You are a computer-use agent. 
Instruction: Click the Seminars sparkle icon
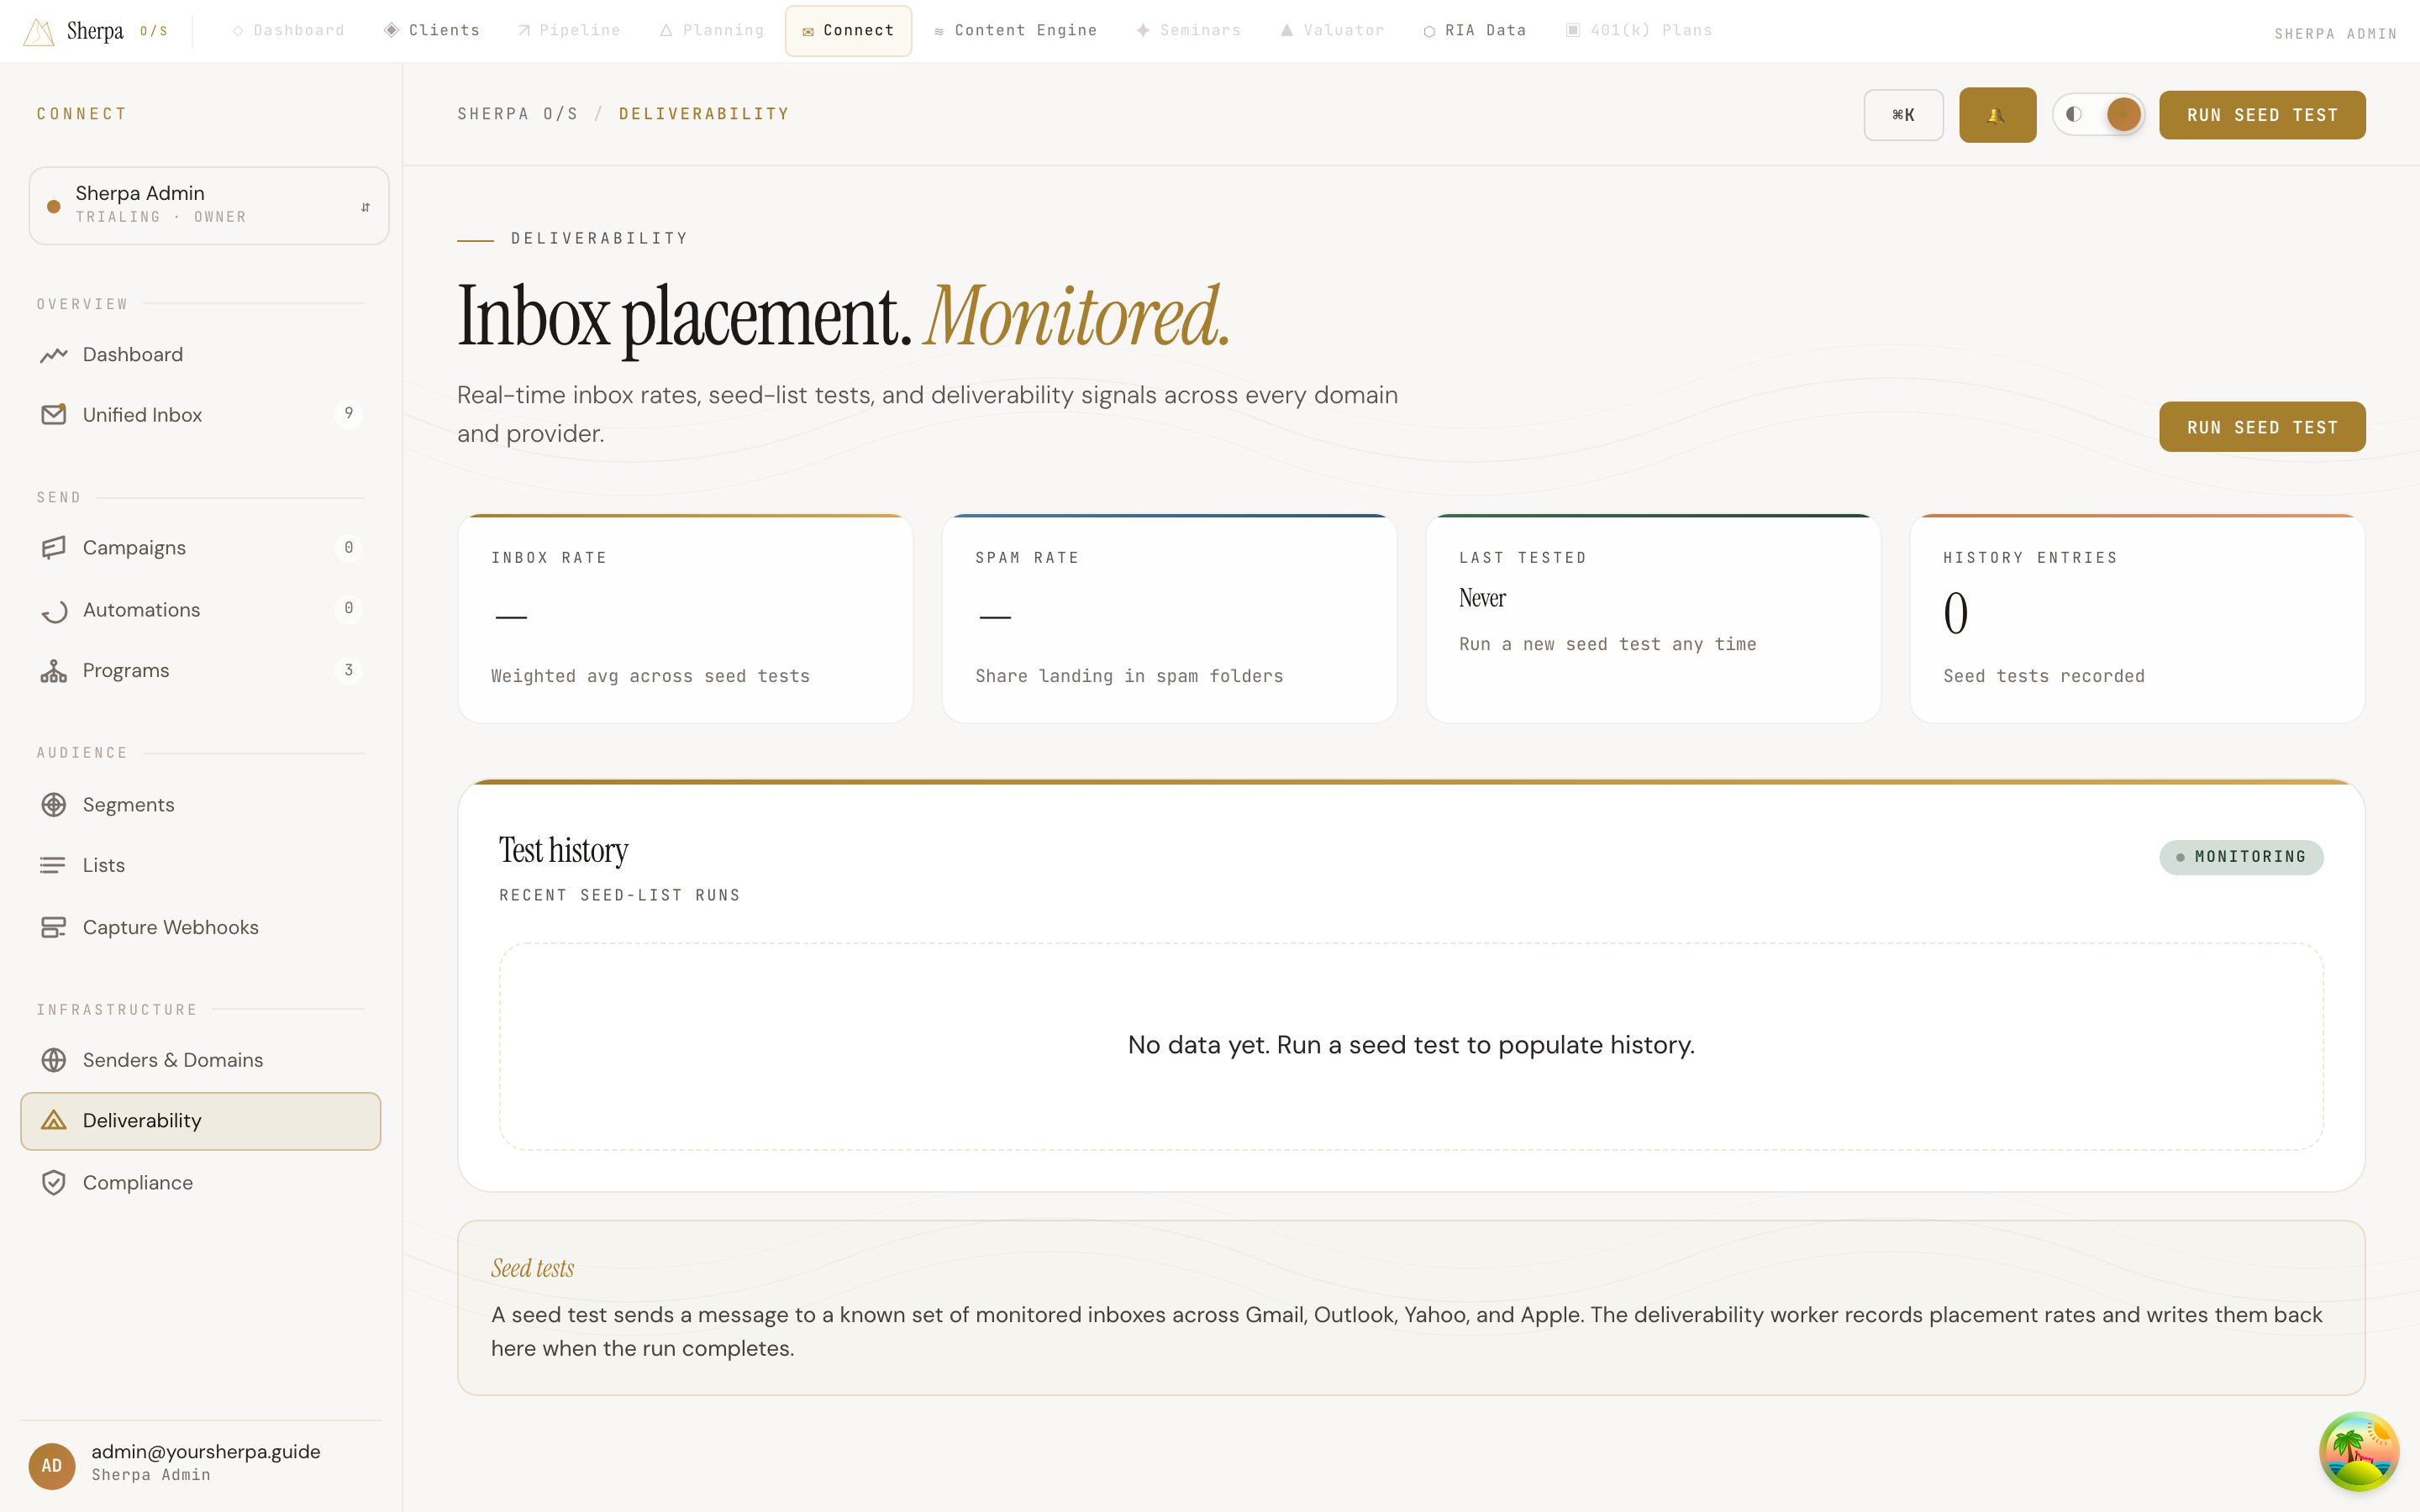click(1143, 30)
